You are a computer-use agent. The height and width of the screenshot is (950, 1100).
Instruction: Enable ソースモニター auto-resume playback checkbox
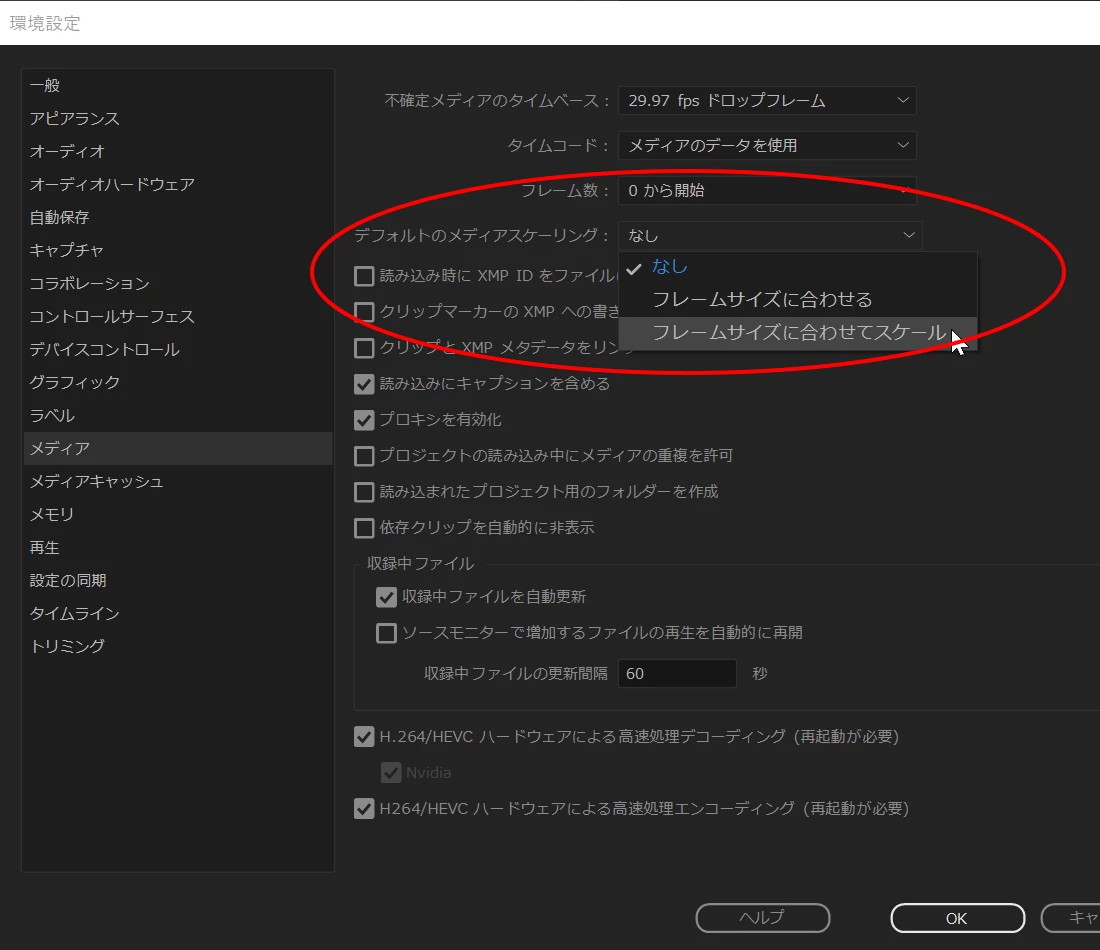tap(387, 633)
